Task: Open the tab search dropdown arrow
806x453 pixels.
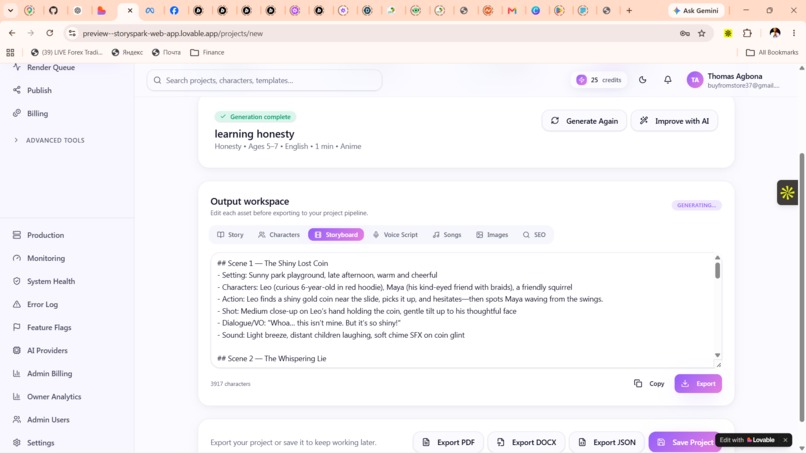Action: pos(10,10)
